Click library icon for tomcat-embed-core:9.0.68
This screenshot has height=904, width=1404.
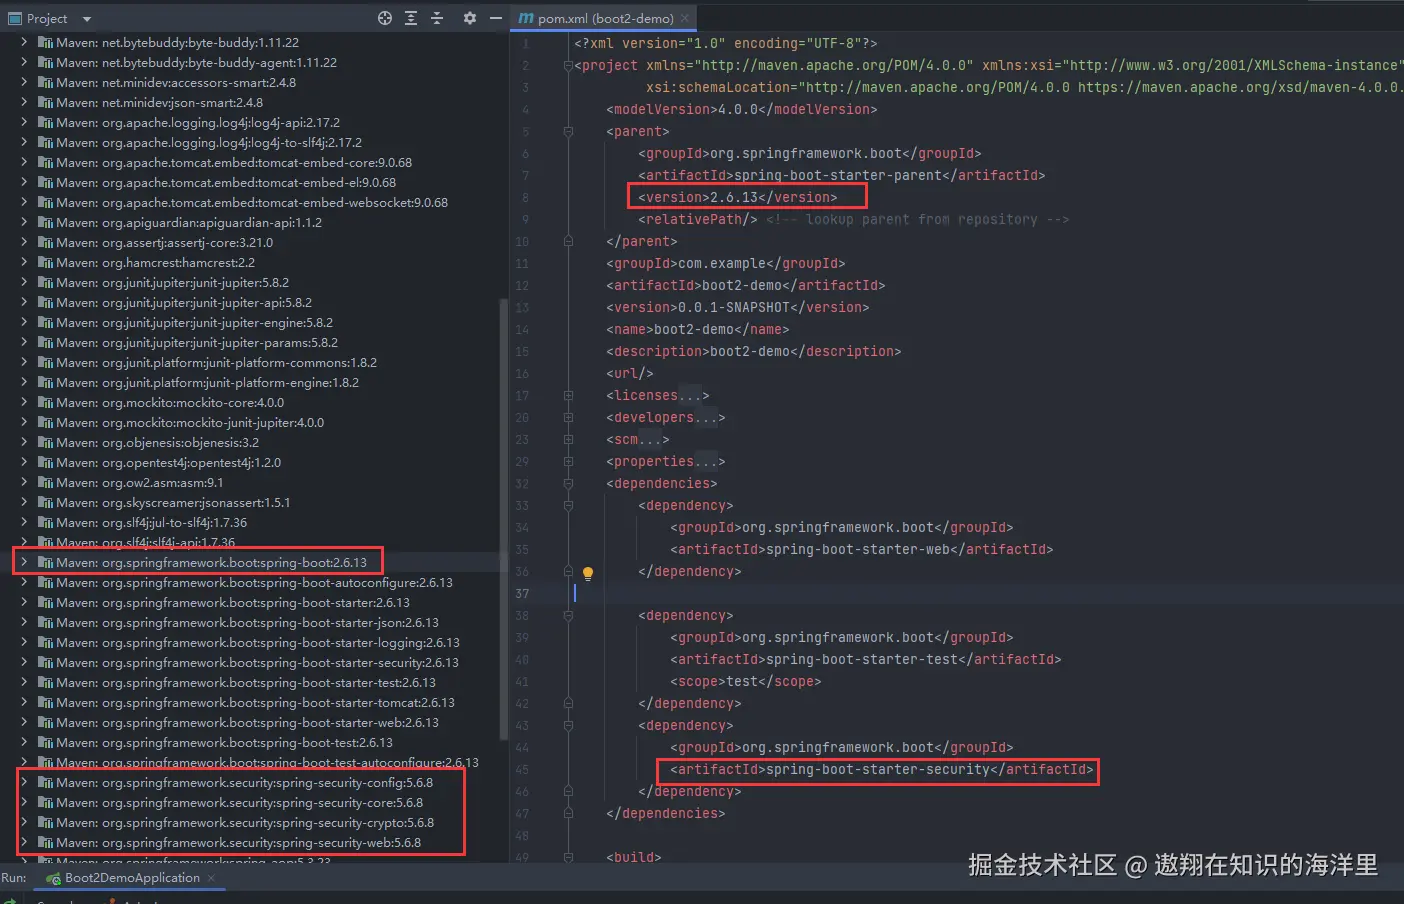pos(45,163)
